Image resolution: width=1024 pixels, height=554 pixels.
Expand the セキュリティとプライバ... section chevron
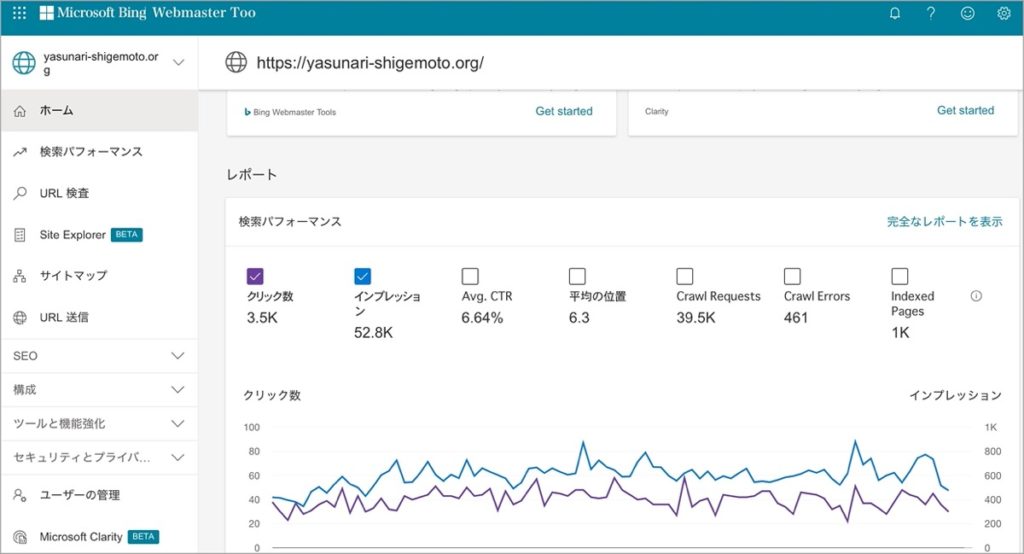[x=178, y=457]
